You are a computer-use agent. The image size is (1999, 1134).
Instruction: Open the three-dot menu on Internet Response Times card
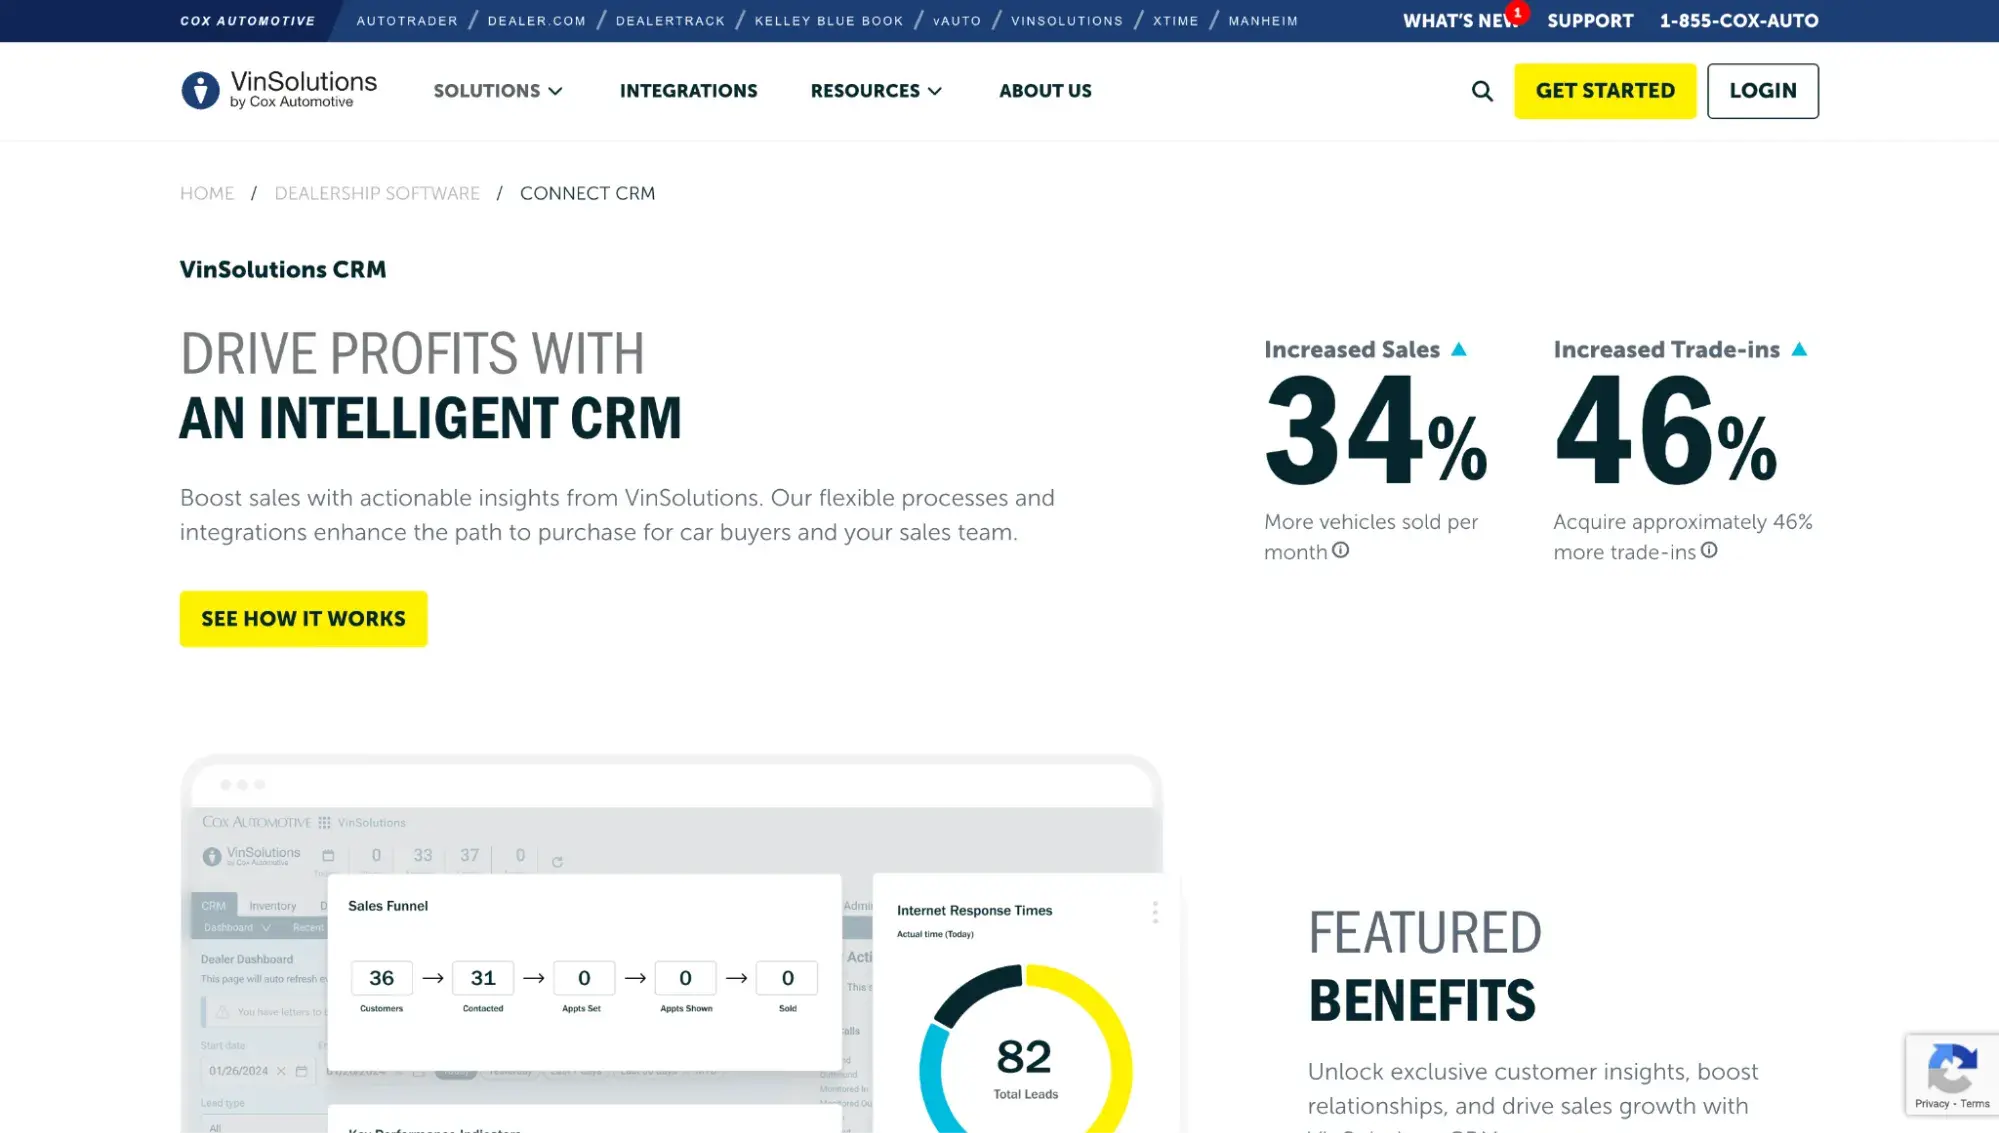1155,911
